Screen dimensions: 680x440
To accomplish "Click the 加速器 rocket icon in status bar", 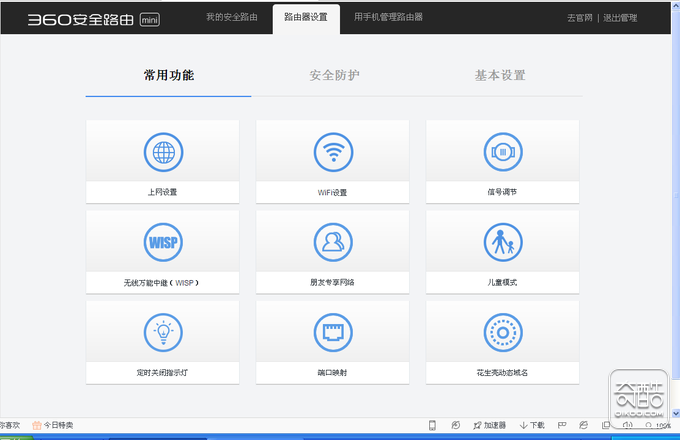I will [x=477, y=425].
